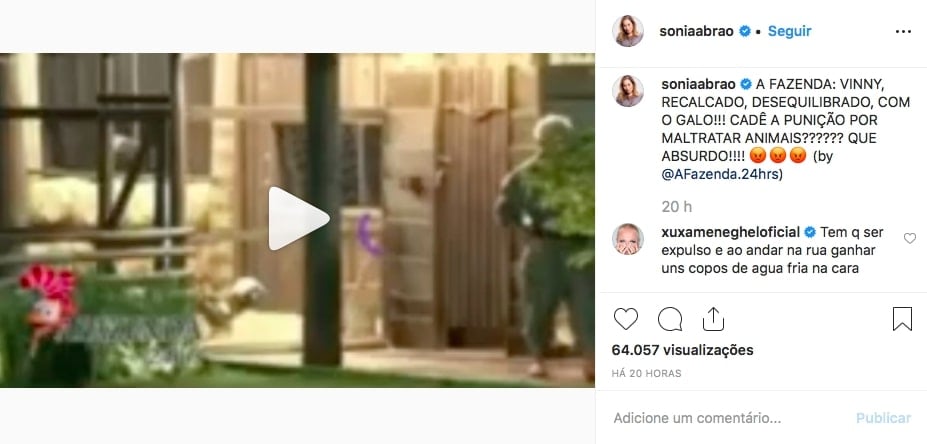This screenshot has height=444, width=927.
Task: Open the soniaabrao avatar beside the caption
Action: (x=628, y=90)
